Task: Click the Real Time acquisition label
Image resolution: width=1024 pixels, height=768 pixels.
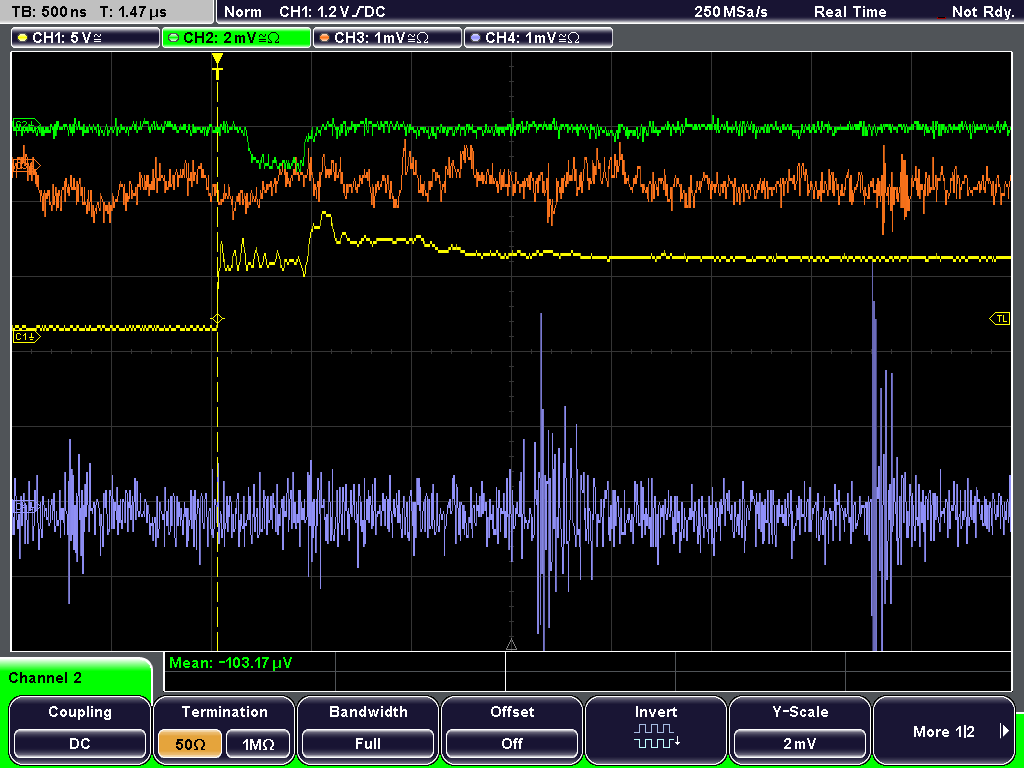Action: [x=850, y=12]
